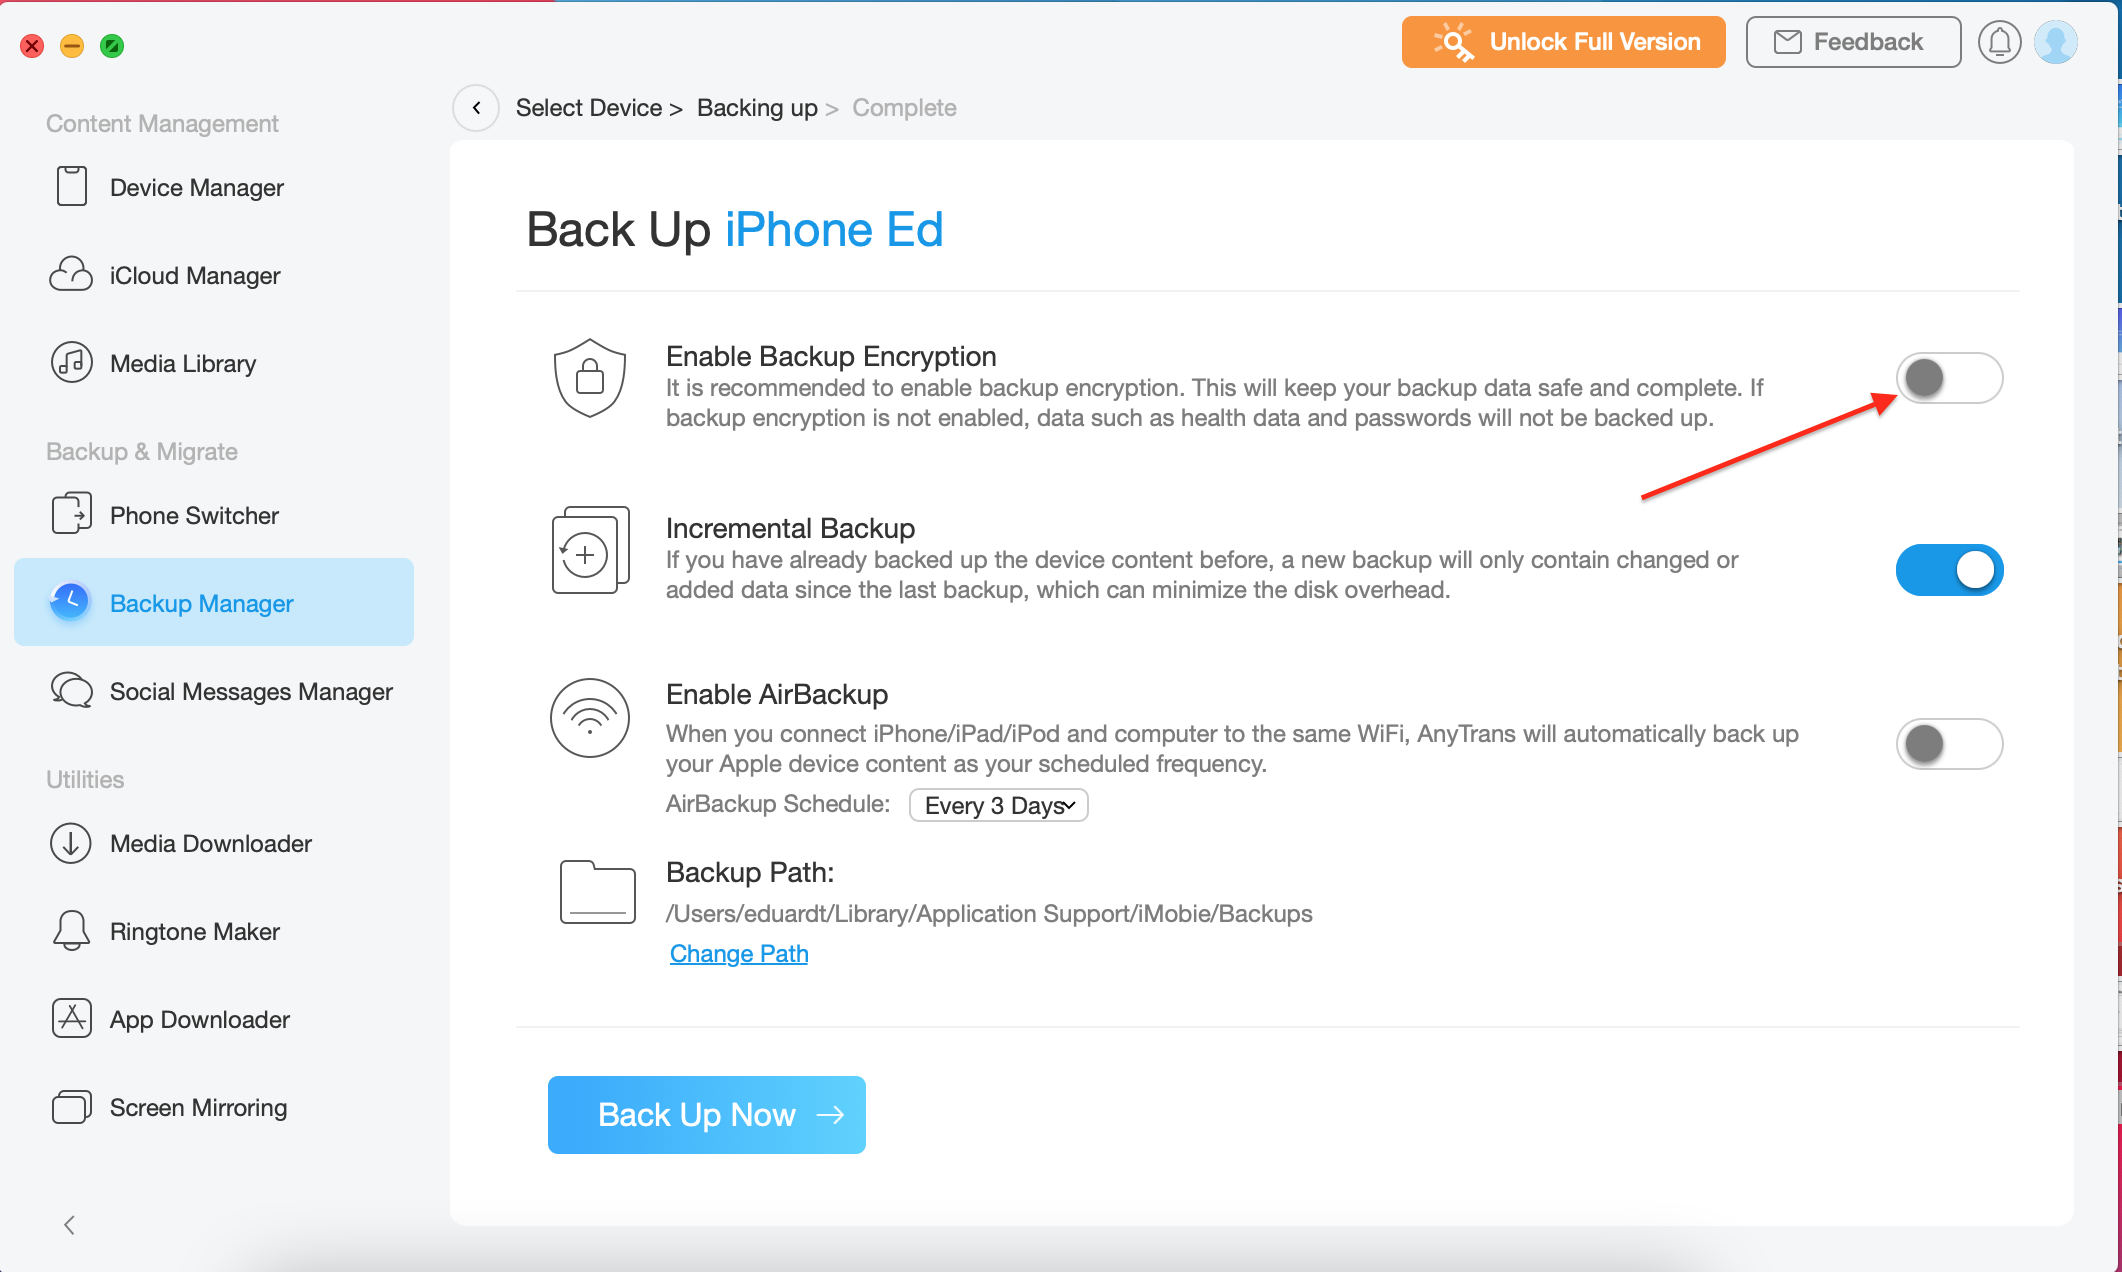Open the Media Library
This screenshot has height=1272, width=2122.
click(x=182, y=363)
